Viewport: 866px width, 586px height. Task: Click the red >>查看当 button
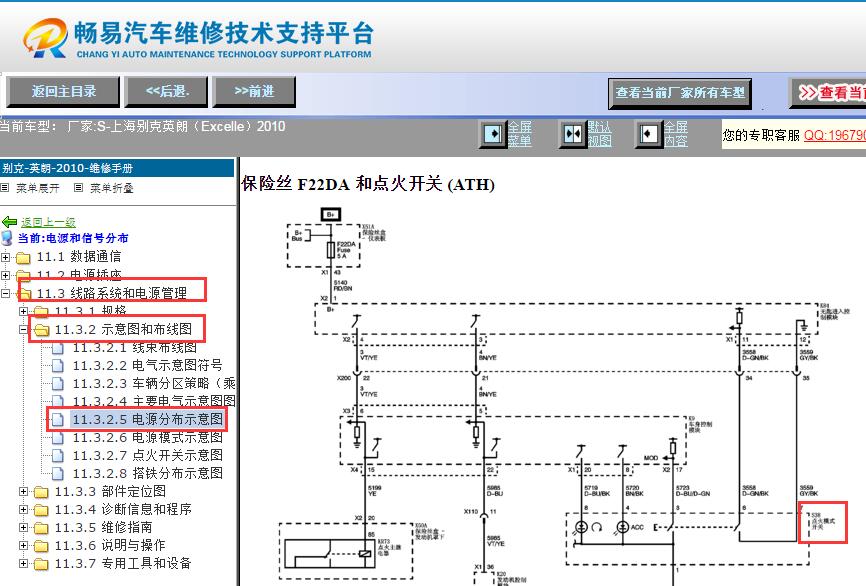tap(828, 93)
